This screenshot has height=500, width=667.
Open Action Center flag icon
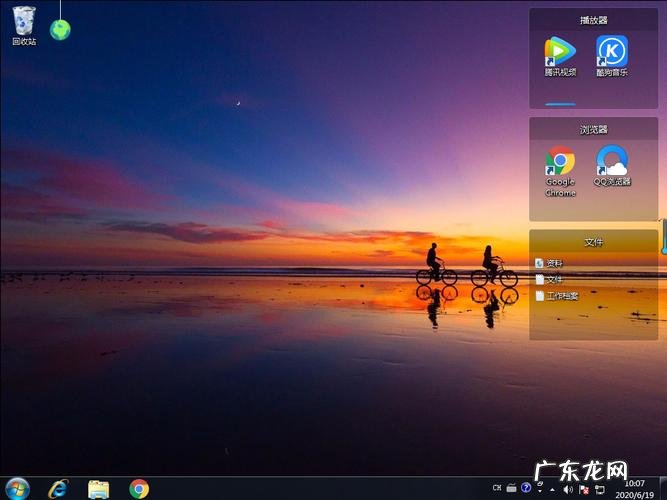coord(584,489)
